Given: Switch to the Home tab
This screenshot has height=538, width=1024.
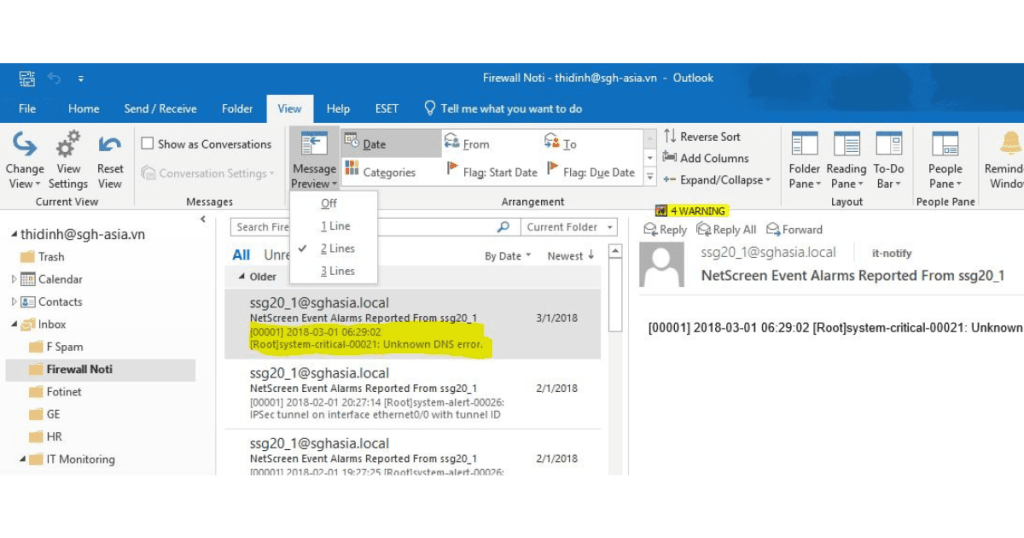Looking at the screenshot, I should click(84, 108).
